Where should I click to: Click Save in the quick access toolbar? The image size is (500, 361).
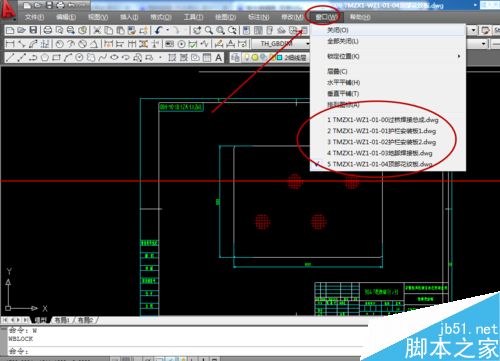[x=49, y=5]
